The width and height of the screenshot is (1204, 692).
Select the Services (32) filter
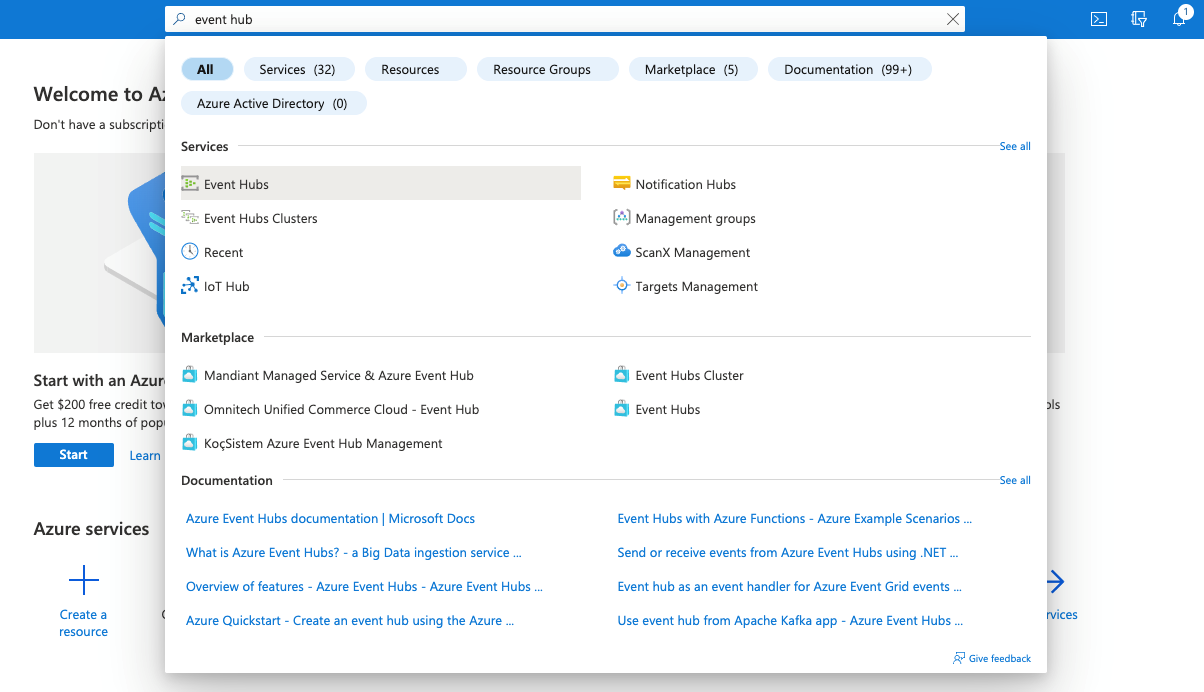tap(297, 69)
